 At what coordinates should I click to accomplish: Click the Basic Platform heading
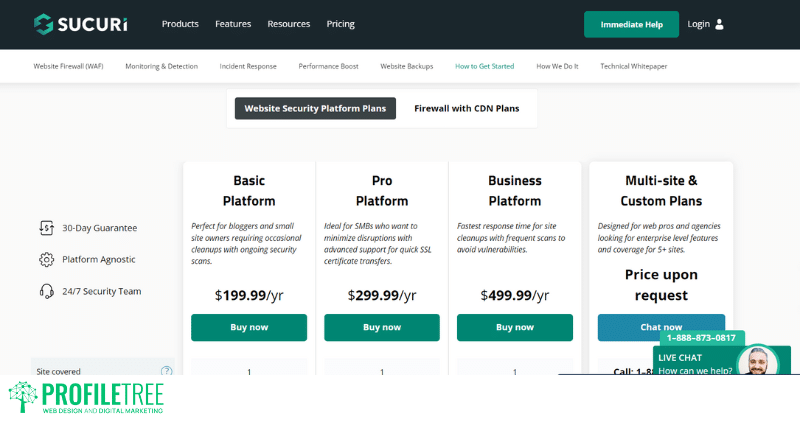[x=249, y=191]
